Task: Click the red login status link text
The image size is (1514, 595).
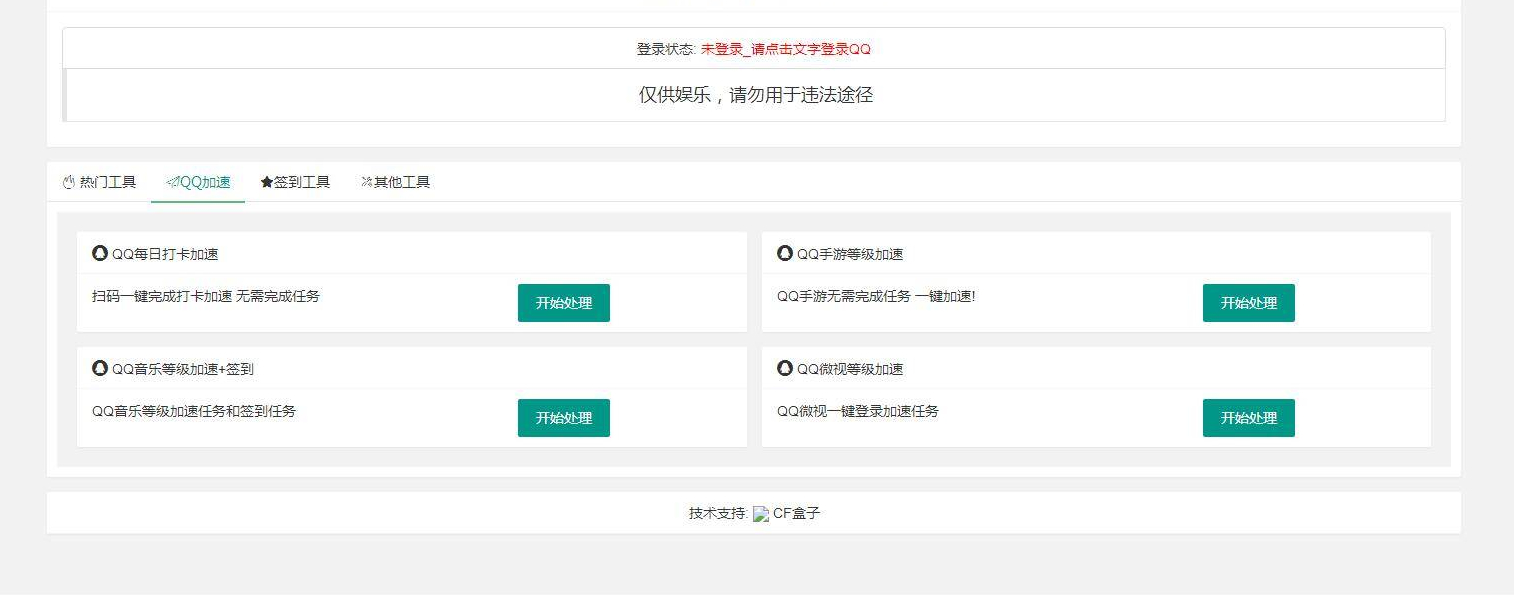Action: (x=786, y=48)
